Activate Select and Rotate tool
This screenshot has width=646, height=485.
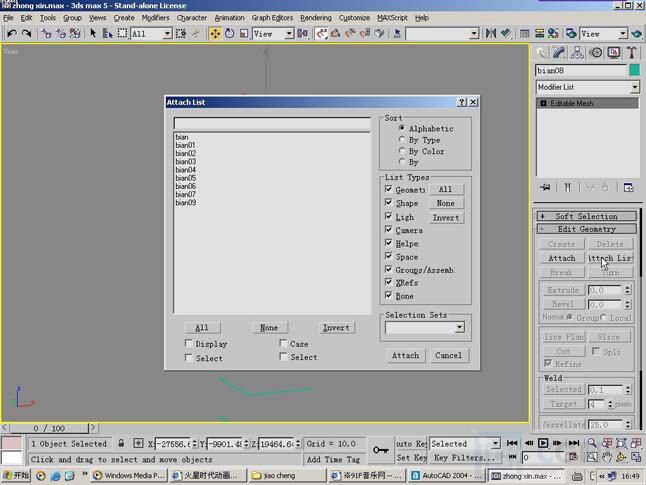click(230, 34)
